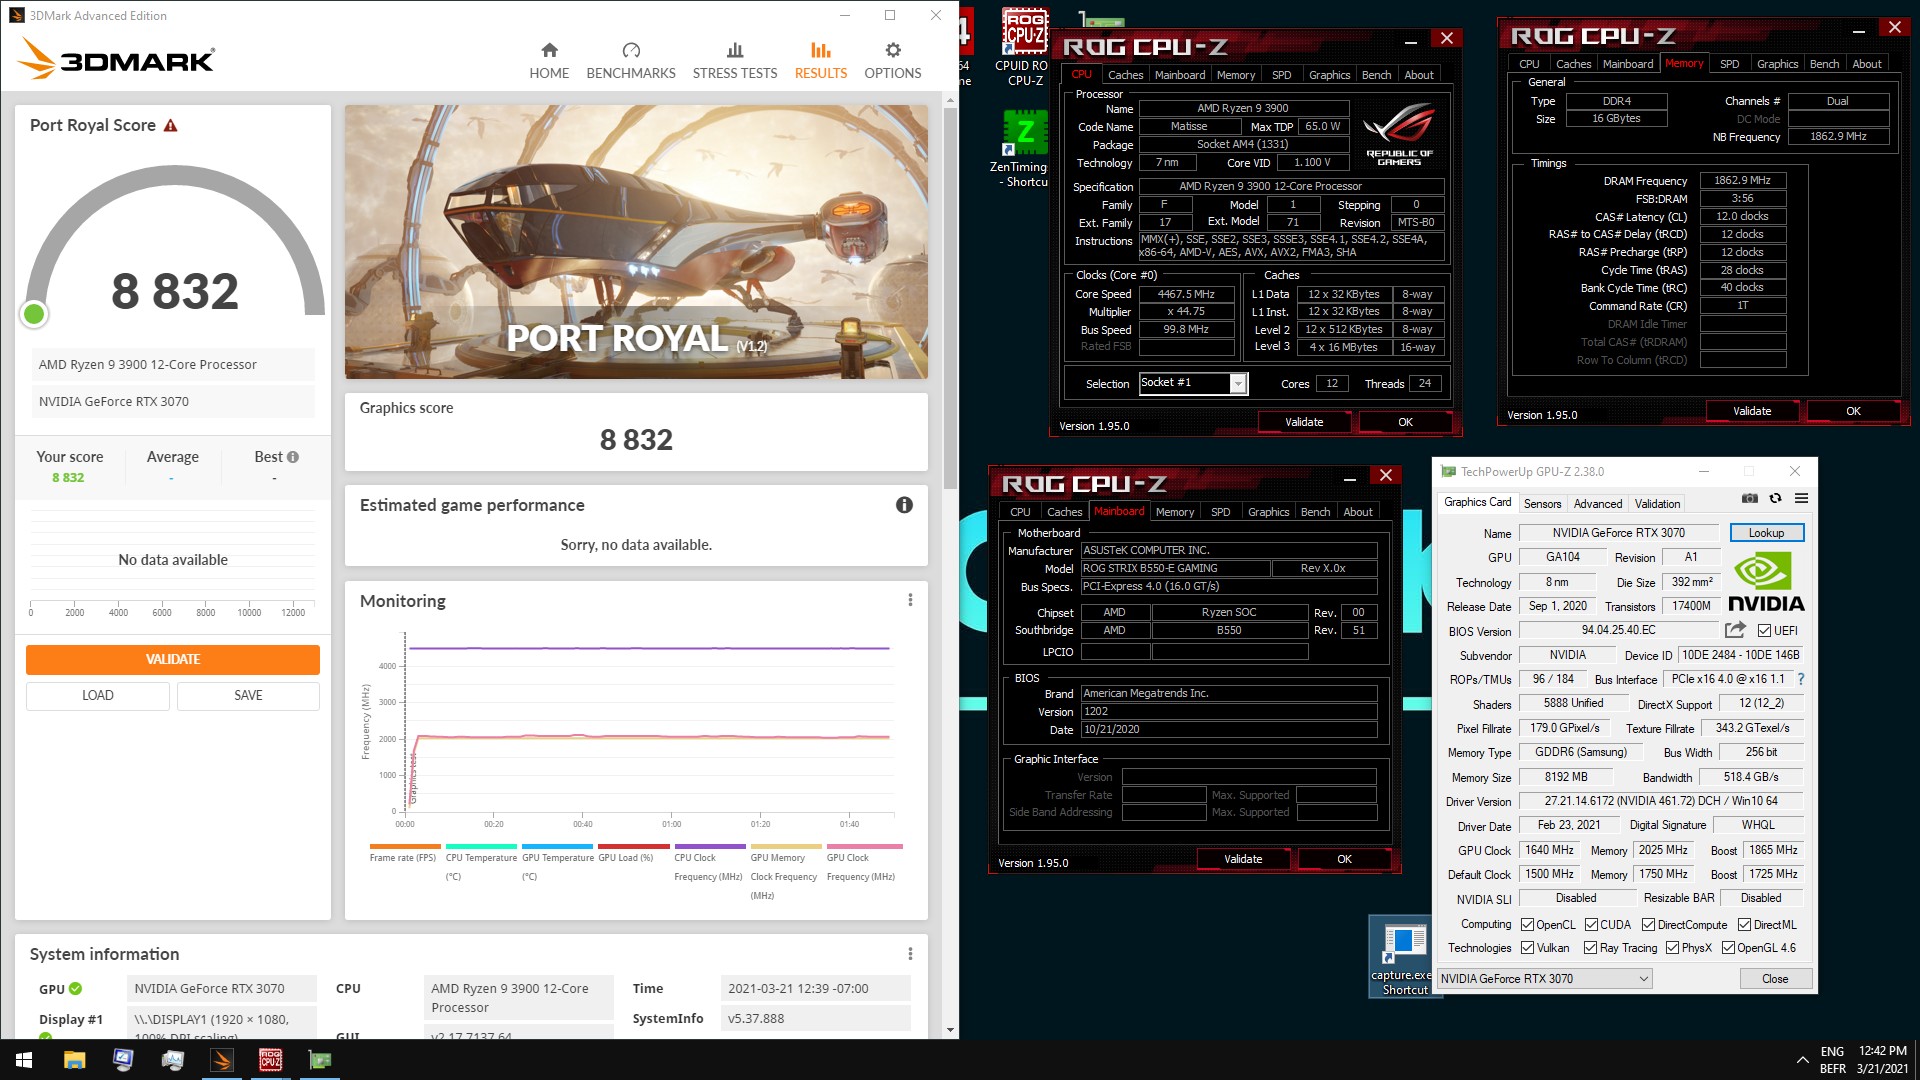The height and width of the screenshot is (1080, 1920).
Task: Click the Frequency (MHz) chart y-axis label
Action: 366,721
